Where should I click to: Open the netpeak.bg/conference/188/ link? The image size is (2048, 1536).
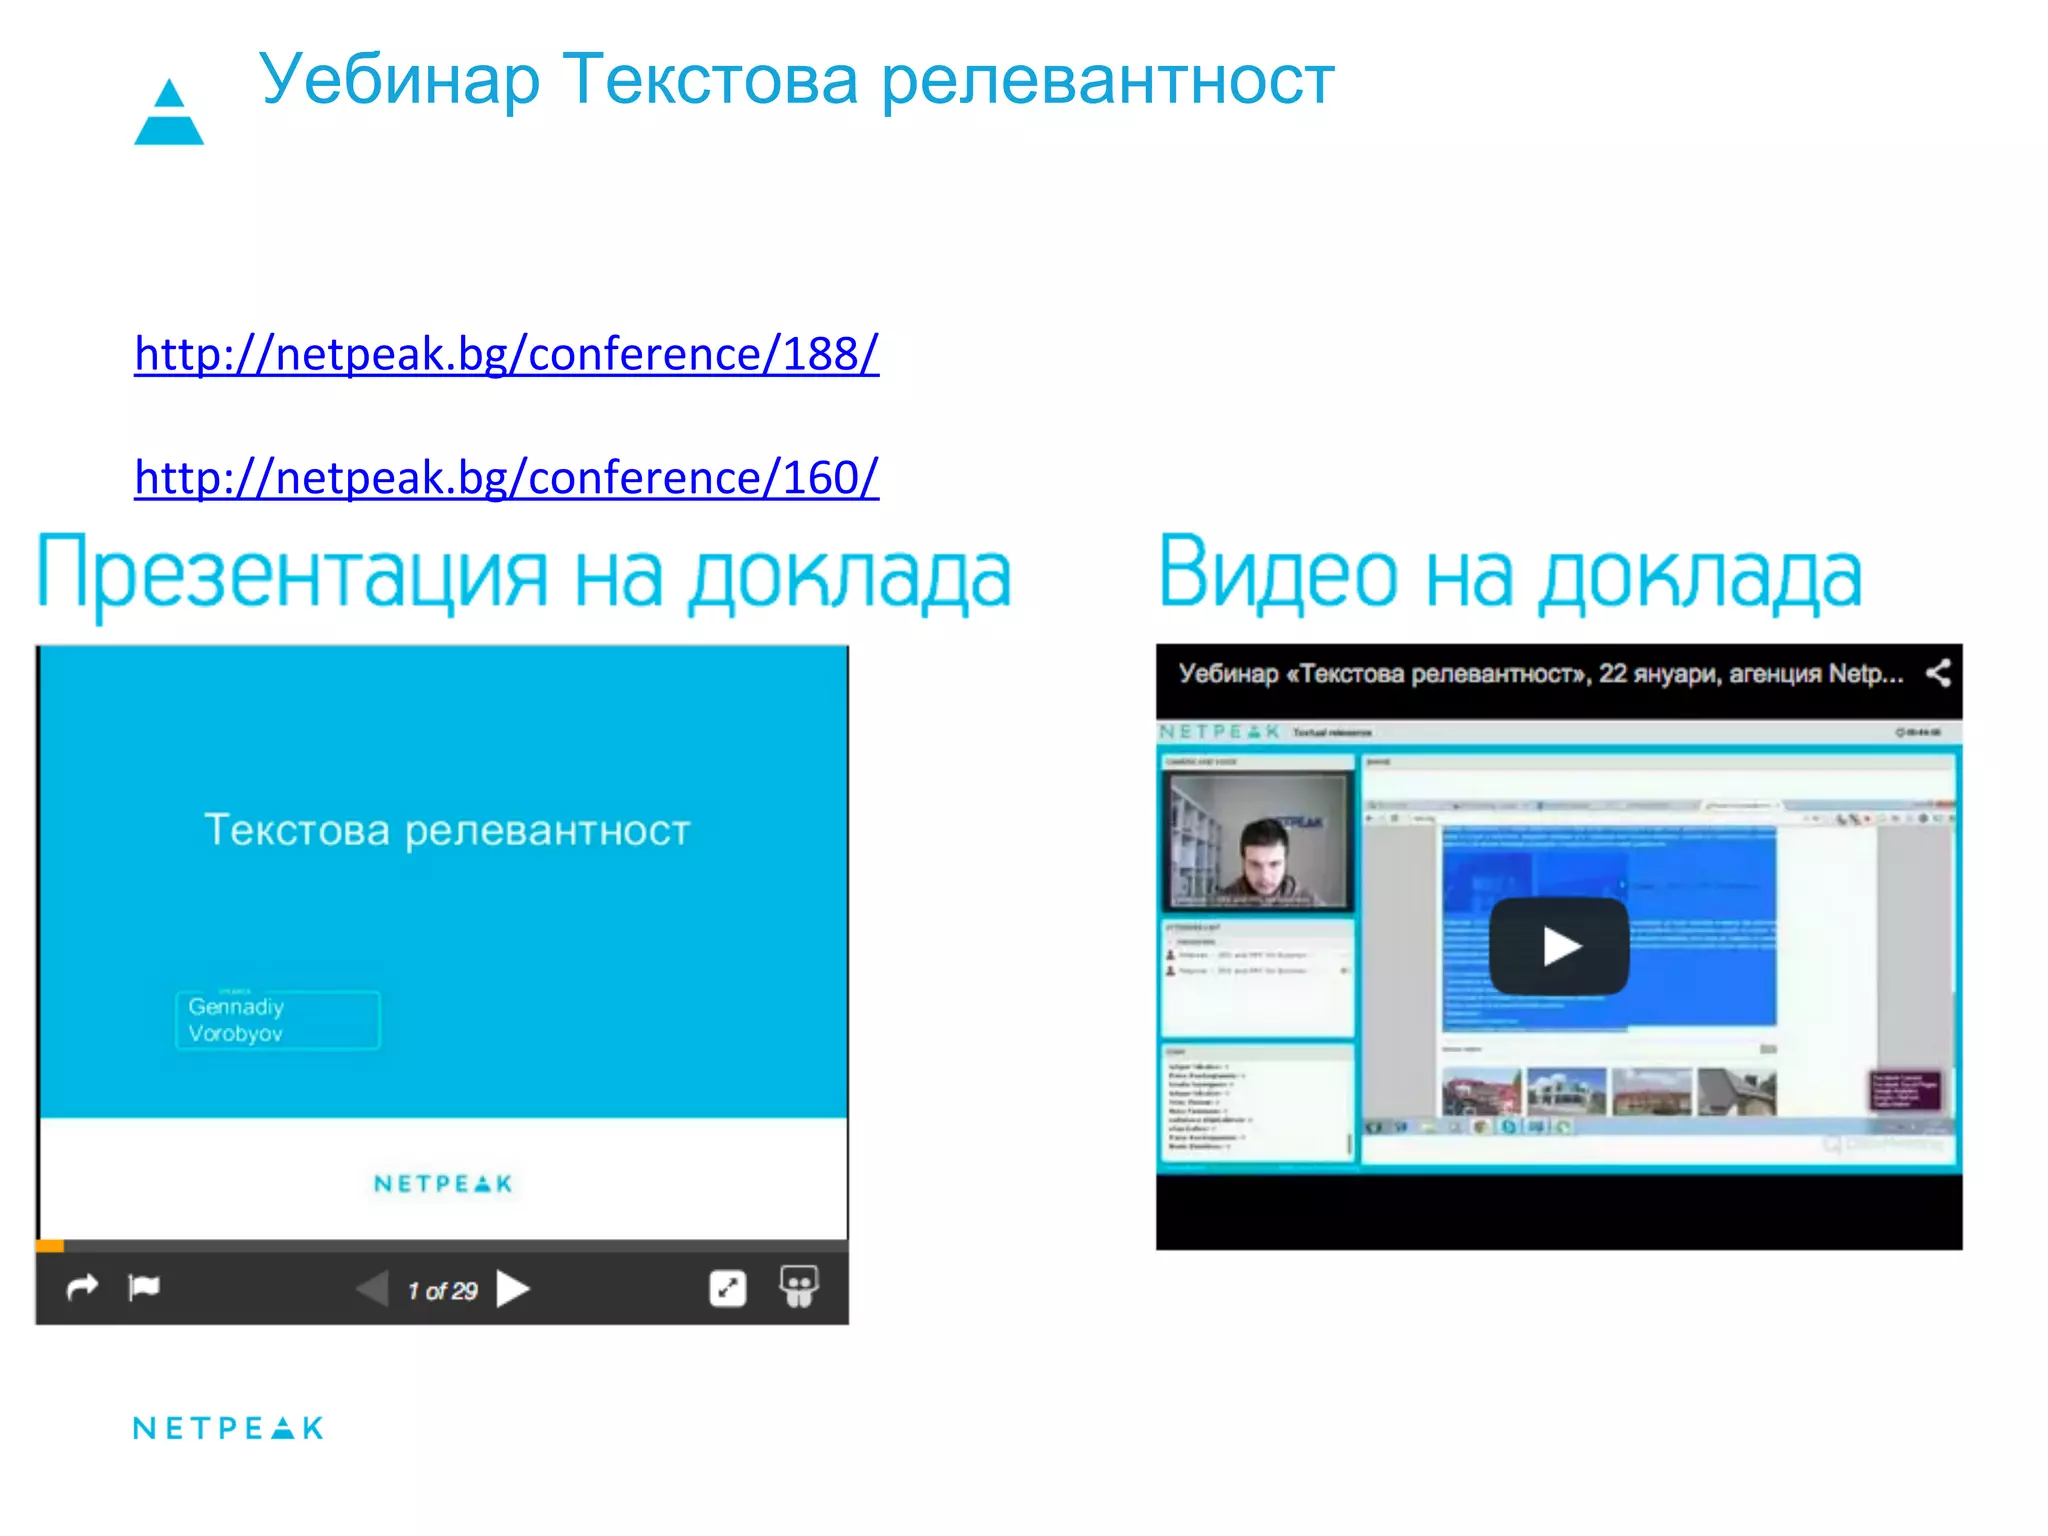507,355
